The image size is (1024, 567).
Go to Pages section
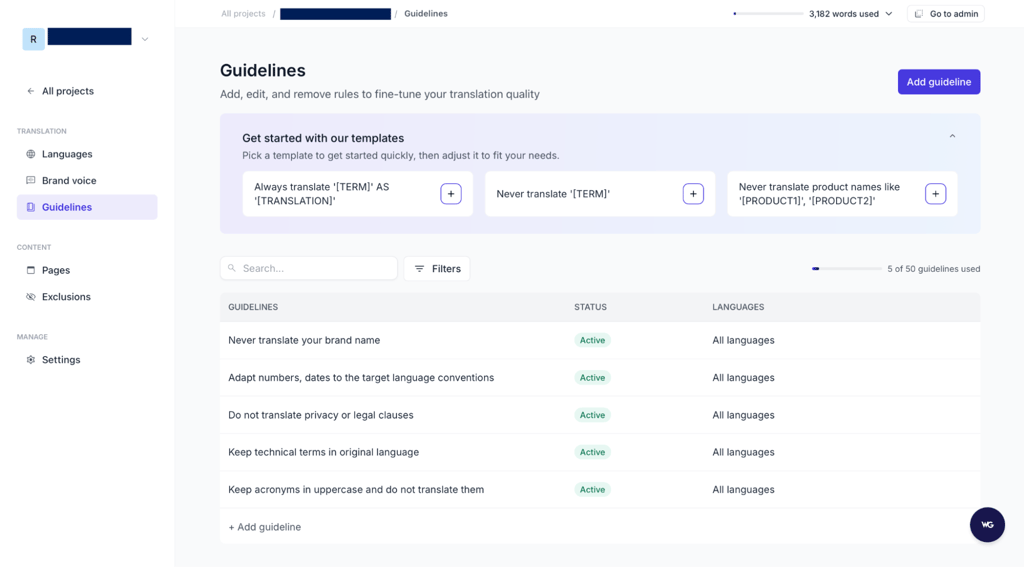87,270
